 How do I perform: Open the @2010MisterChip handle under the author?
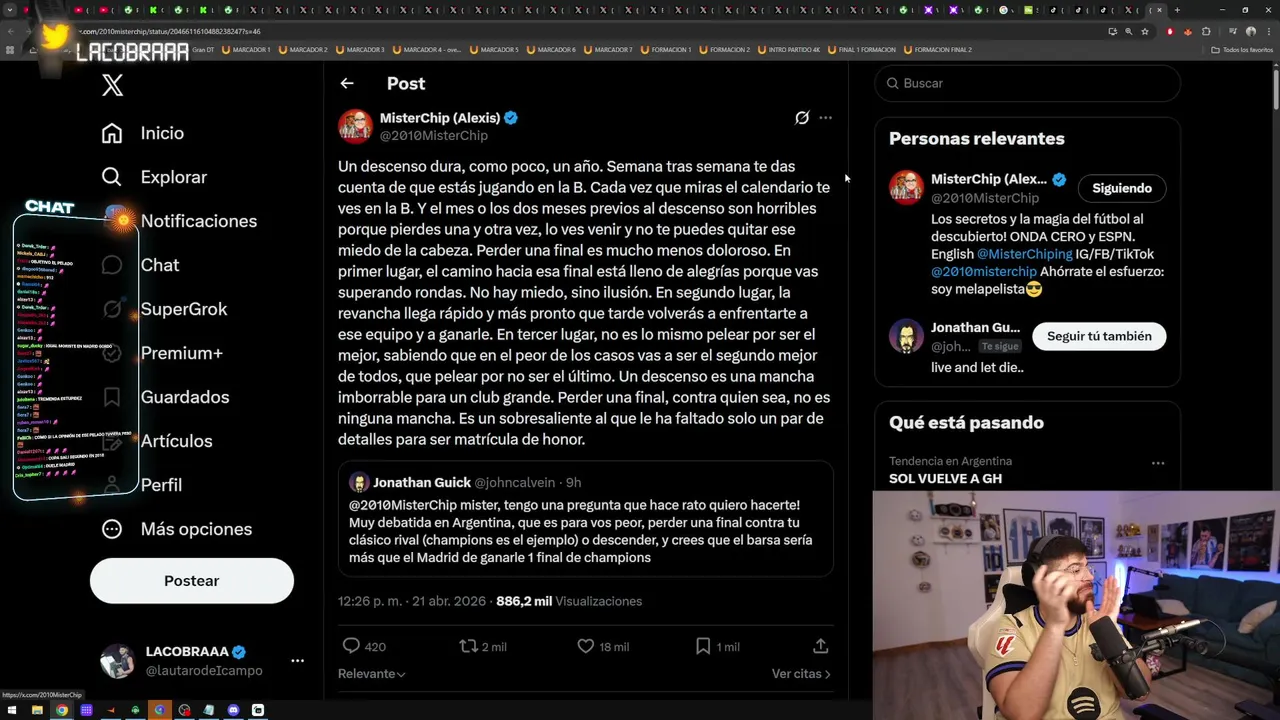click(x=434, y=136)
